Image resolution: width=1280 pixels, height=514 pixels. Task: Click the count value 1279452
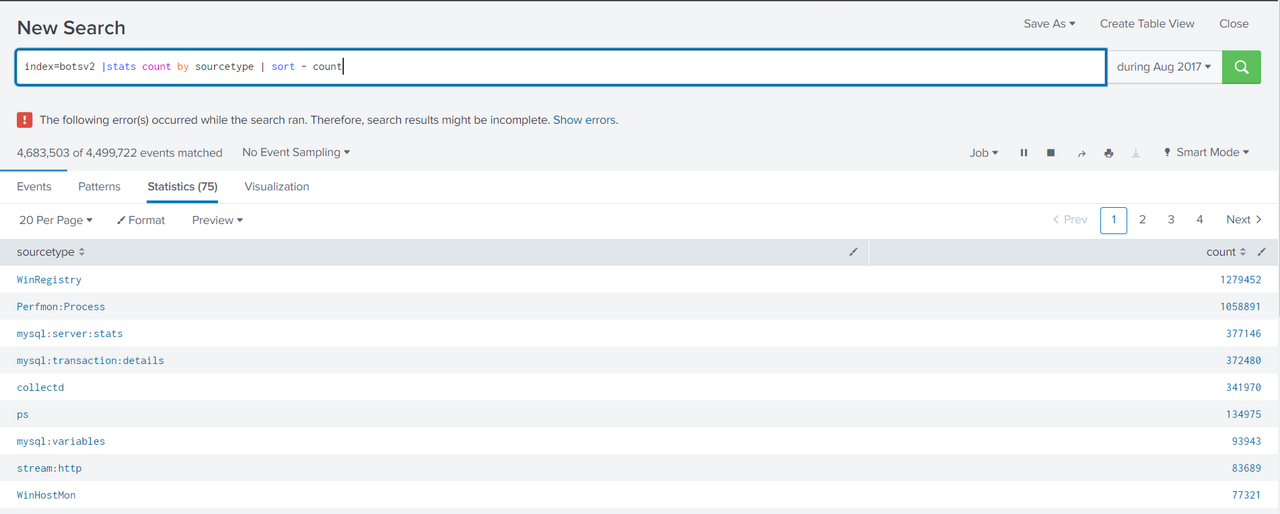(x=1240, y=280)
